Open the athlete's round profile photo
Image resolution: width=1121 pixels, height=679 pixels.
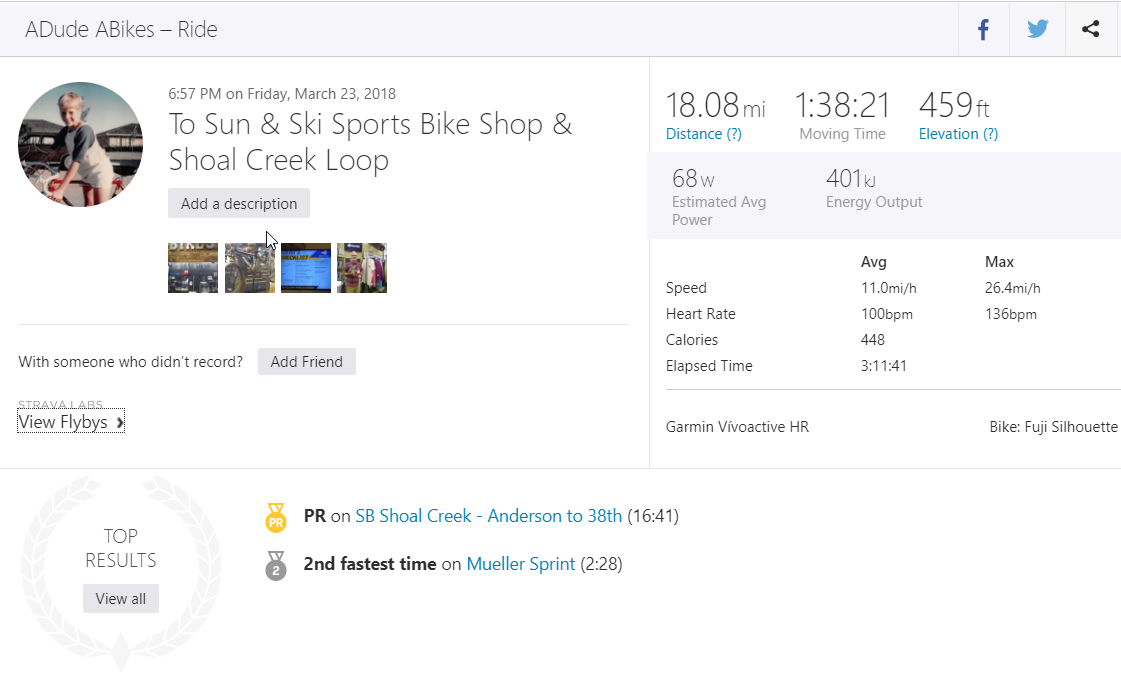[x=80, y=144]
